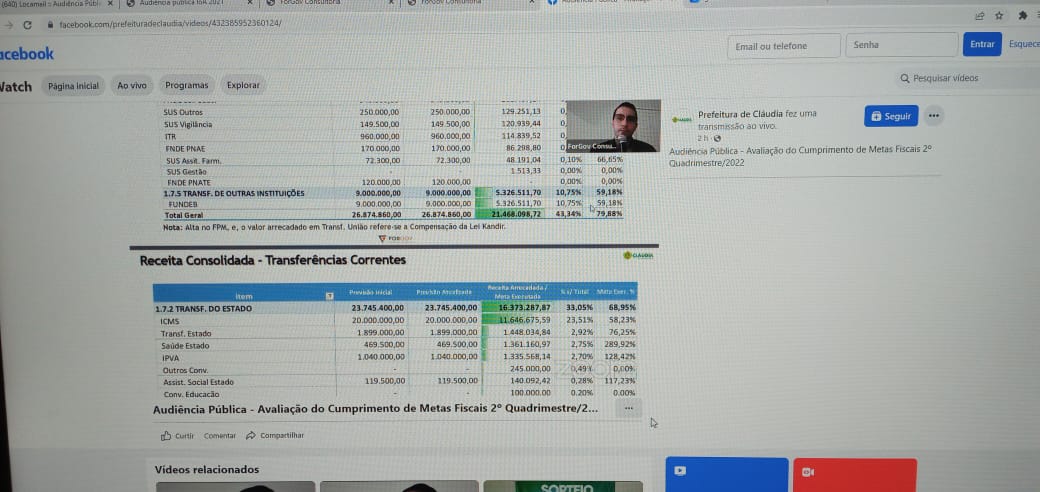Screen dimensions: 1040x492
Task: Click the video icon on the blue button
Action: (x=679, y=471)
